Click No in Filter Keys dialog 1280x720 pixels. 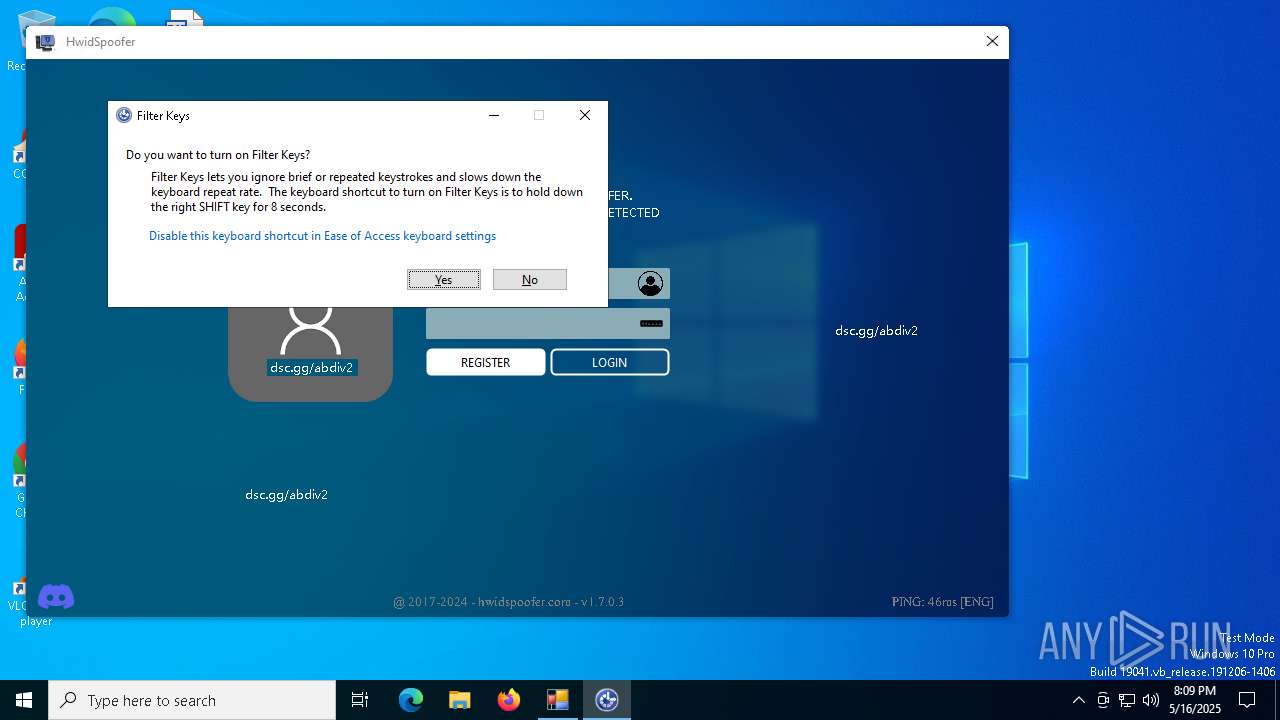[x=530, y=280]
